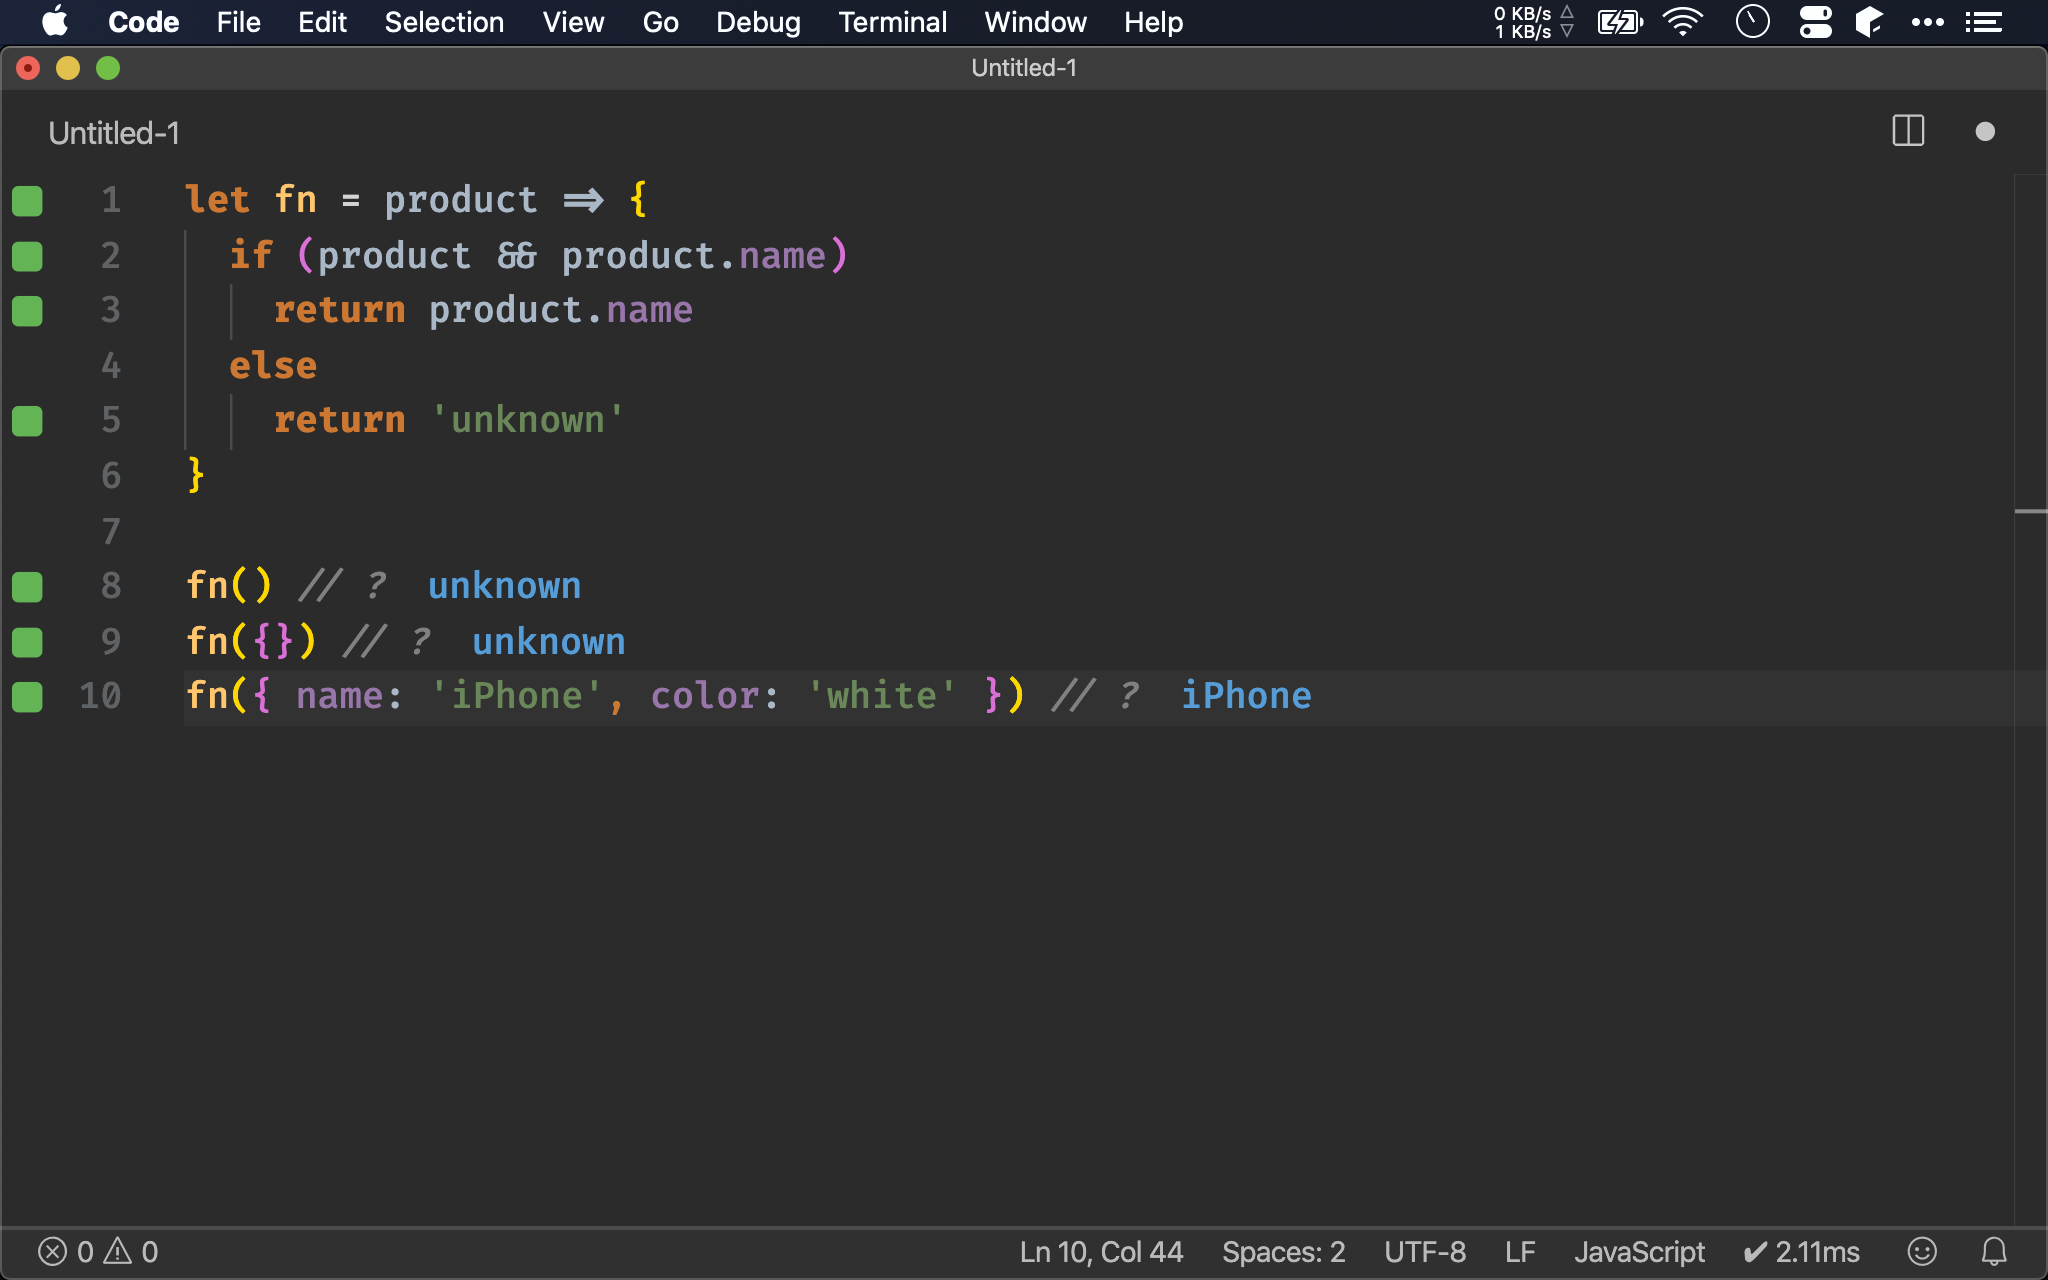Click the clock/time icon
The image size is (2048, 1280).
click(1753, 22)
